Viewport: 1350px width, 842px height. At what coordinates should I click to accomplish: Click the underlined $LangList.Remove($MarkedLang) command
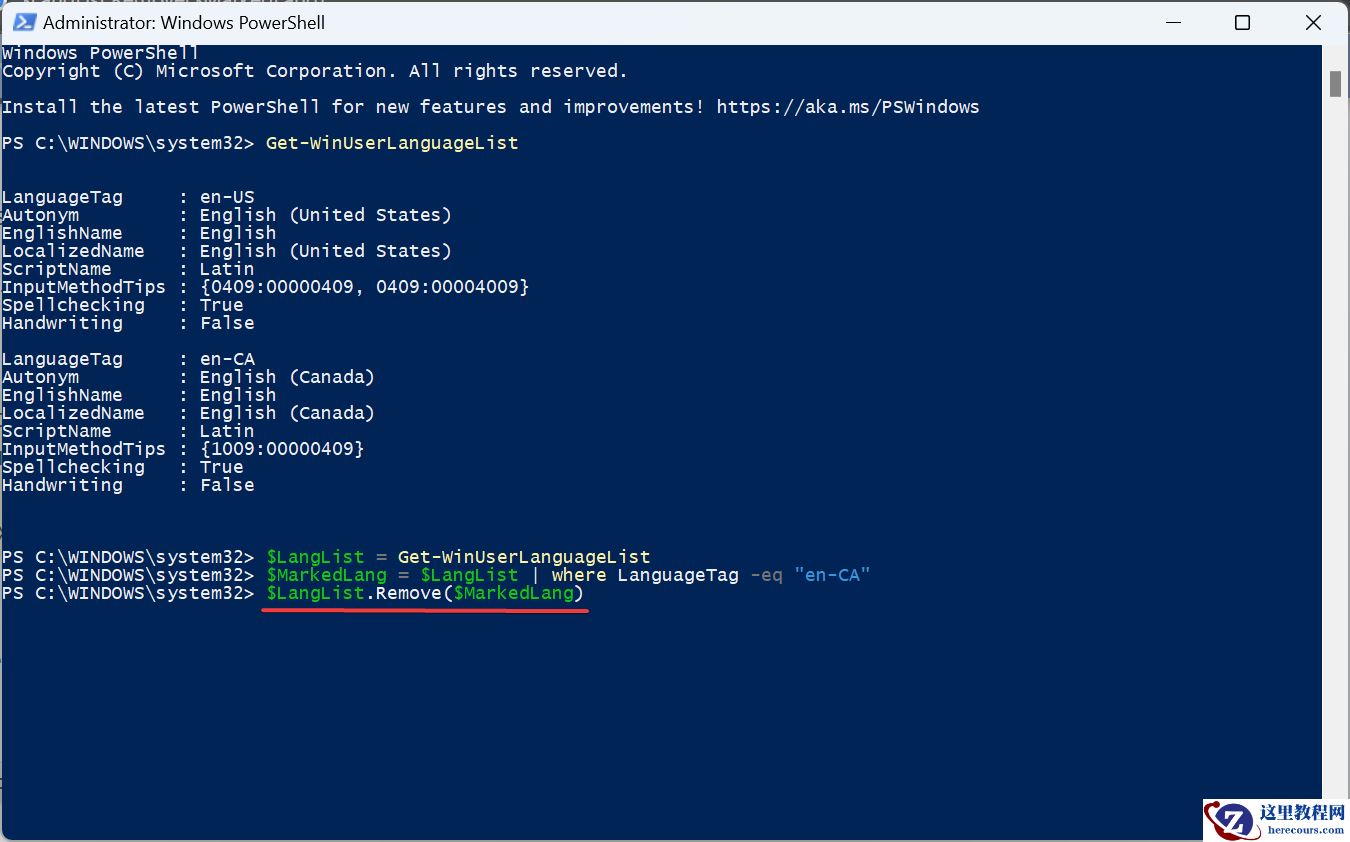(x=425, y=593)
